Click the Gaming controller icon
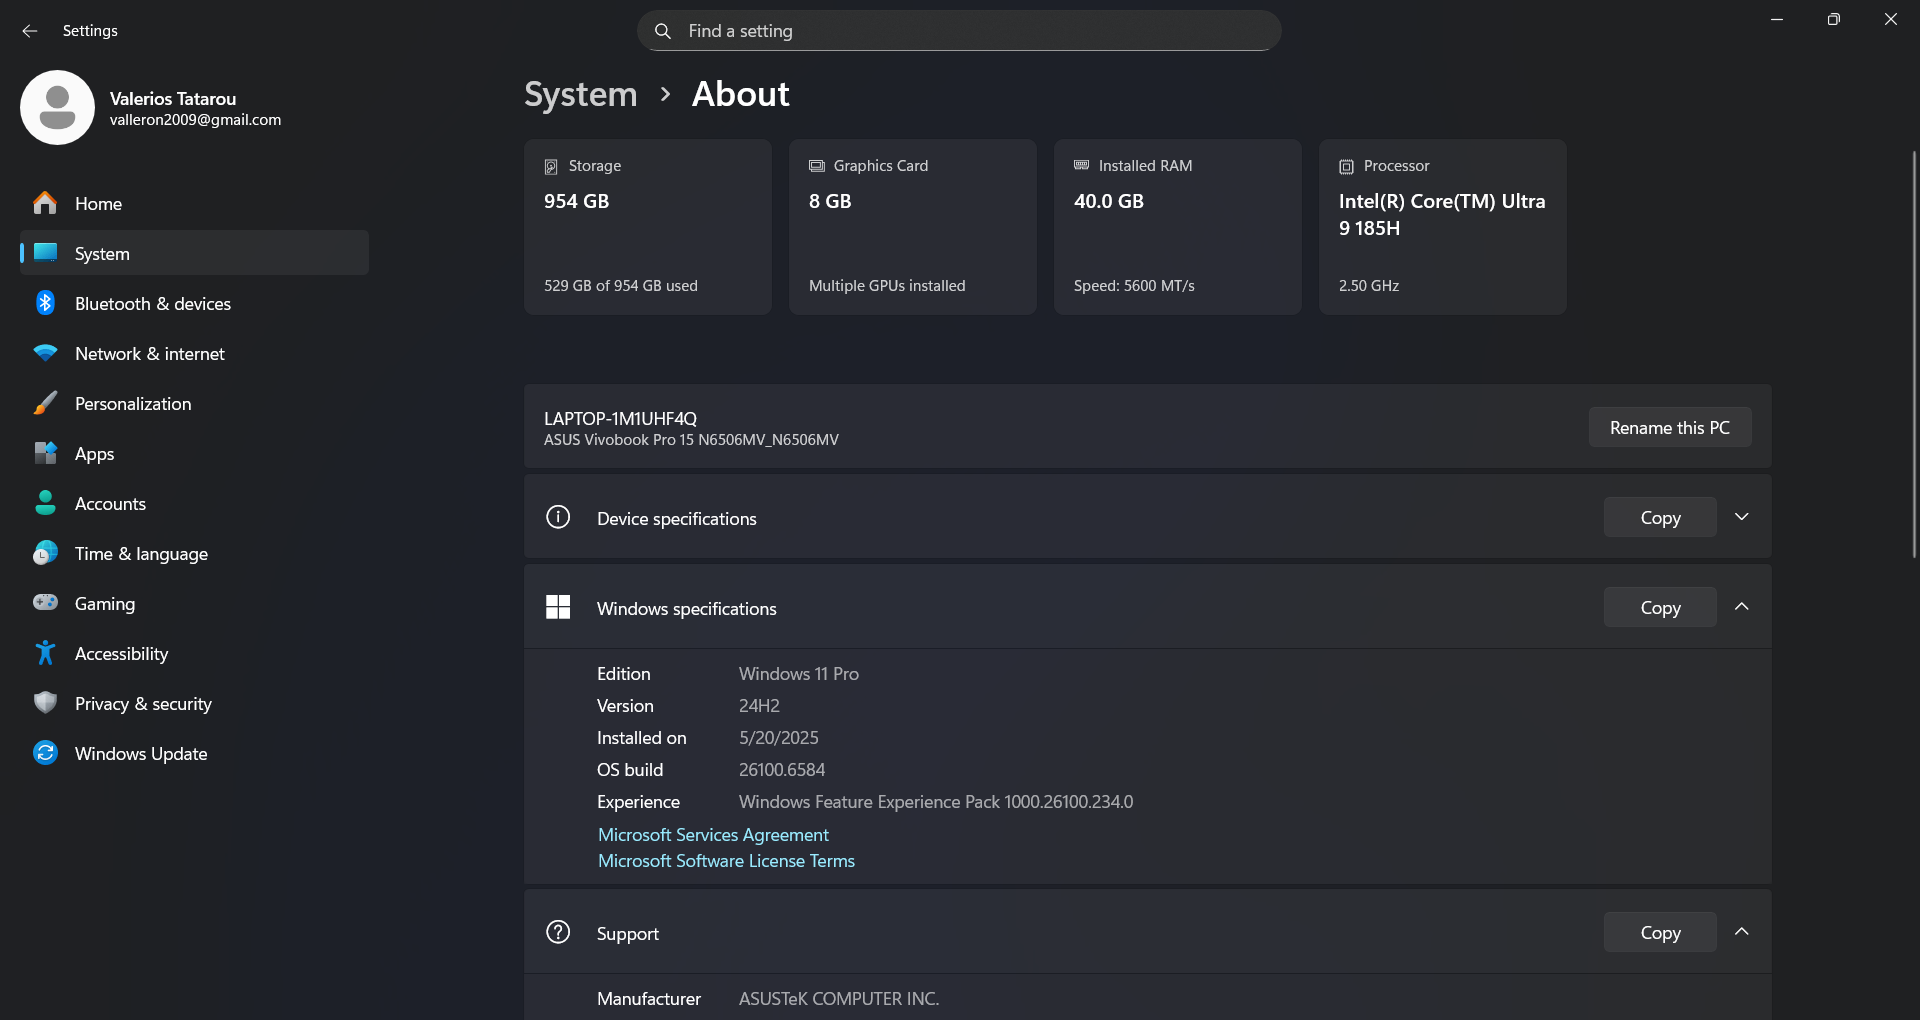This screenshot has width=1920, height=1020. click(45, 602)
